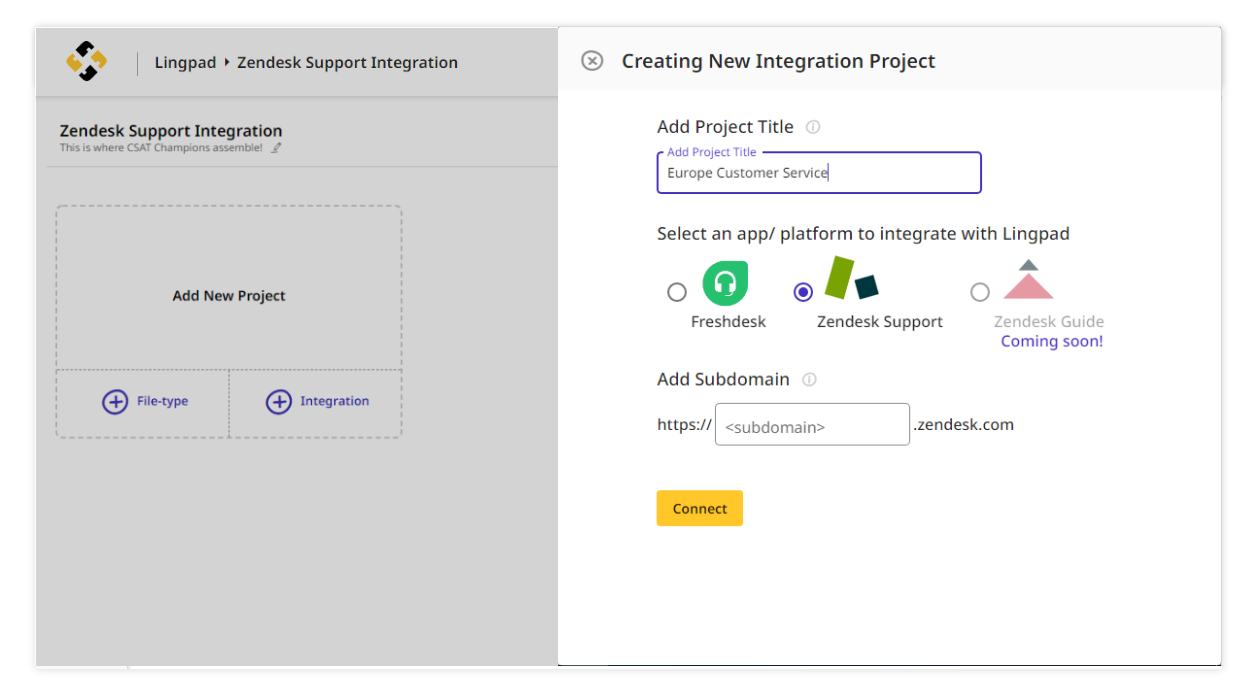1257x696 pixels.
Task: Click the plus icon for Integration
Action: (x=278, y=402)
